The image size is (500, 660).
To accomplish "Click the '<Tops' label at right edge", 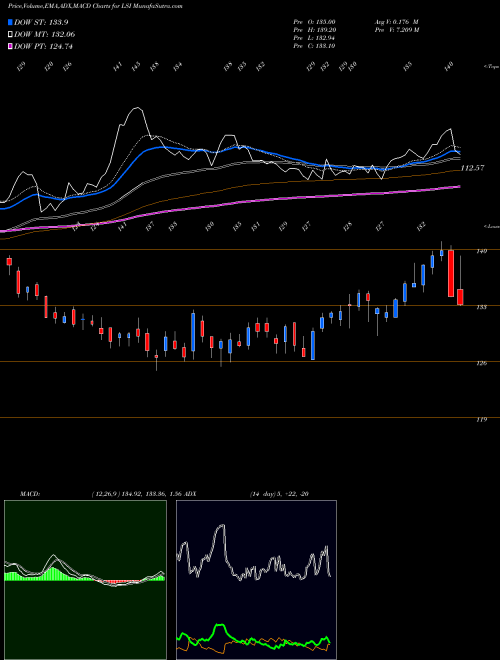I will (x=491, y=67).
